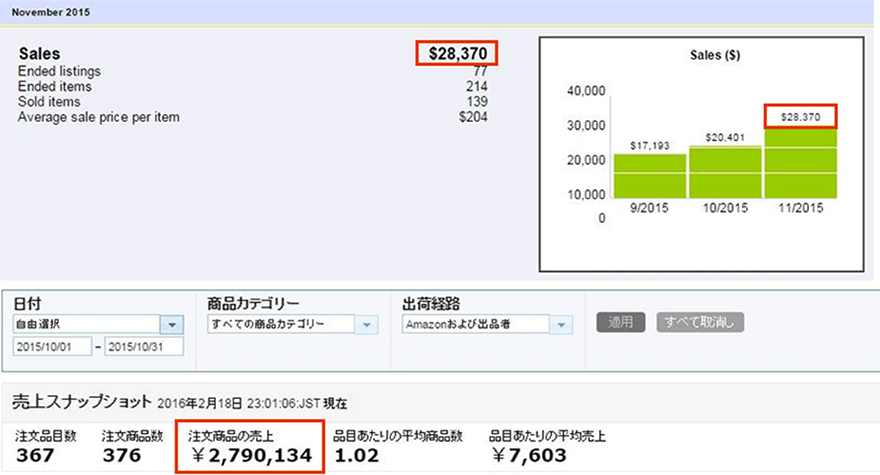Viewport: 880px width, 475px height.
Task: Expand the 商品カテゴリー dropdown
Action: (x=292, y=324)
